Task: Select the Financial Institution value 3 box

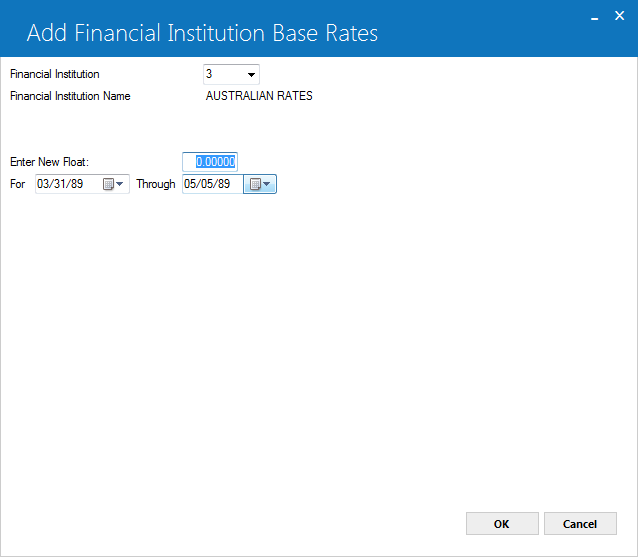Action: [231, 74]
